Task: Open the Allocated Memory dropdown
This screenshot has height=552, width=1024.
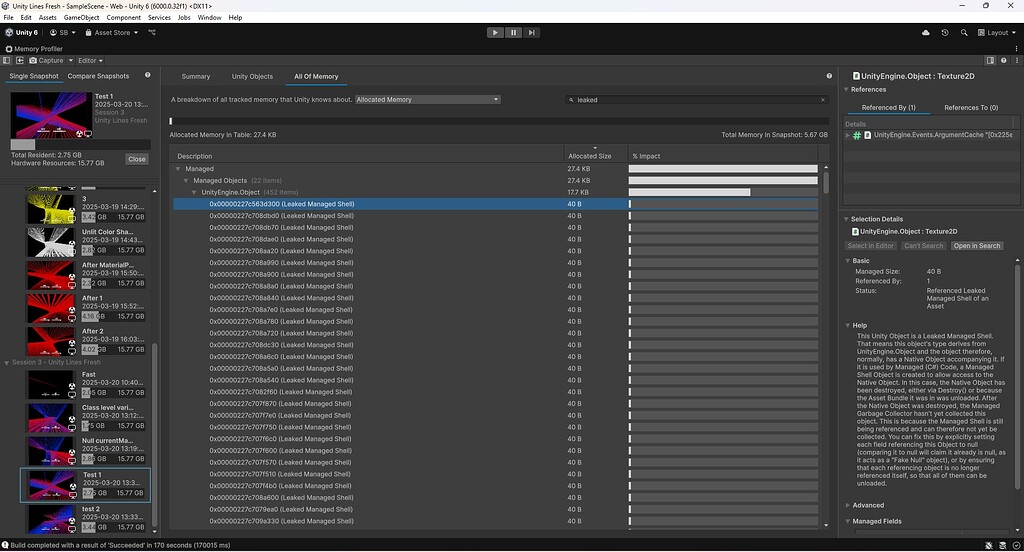Action: click(x=428, y=99)
